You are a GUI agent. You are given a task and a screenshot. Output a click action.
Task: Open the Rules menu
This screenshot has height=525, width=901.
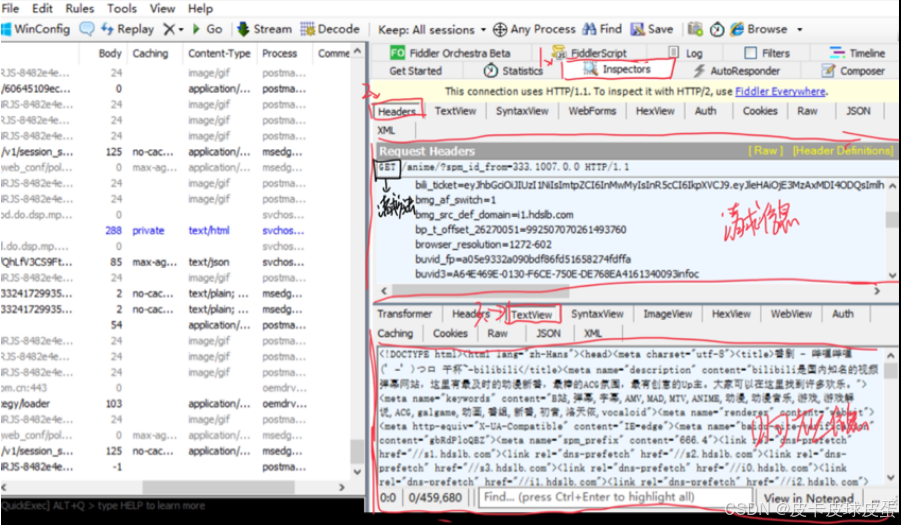[80, 9]
